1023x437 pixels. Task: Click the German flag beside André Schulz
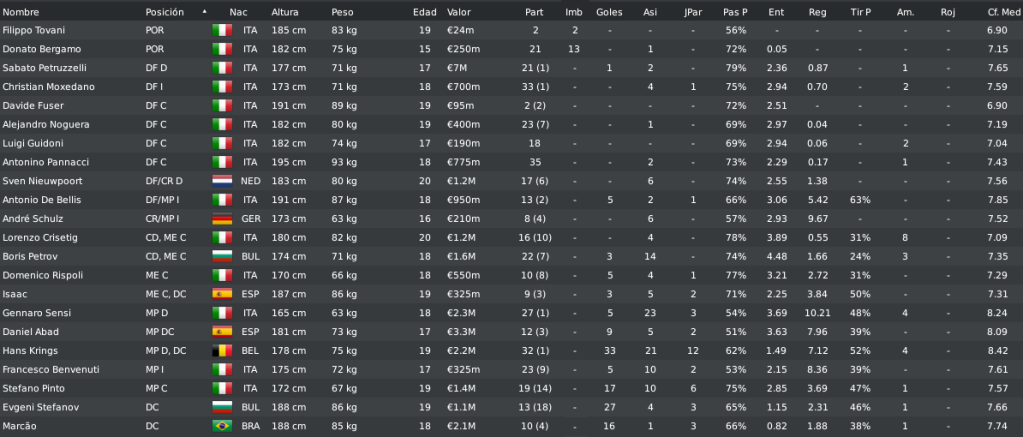point(222,218)
